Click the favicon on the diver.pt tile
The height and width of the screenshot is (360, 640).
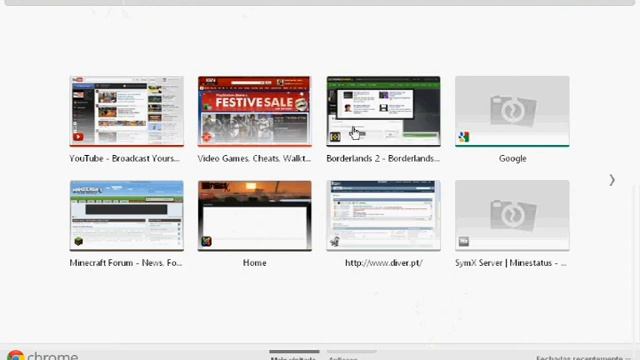(x=335, y=242)
